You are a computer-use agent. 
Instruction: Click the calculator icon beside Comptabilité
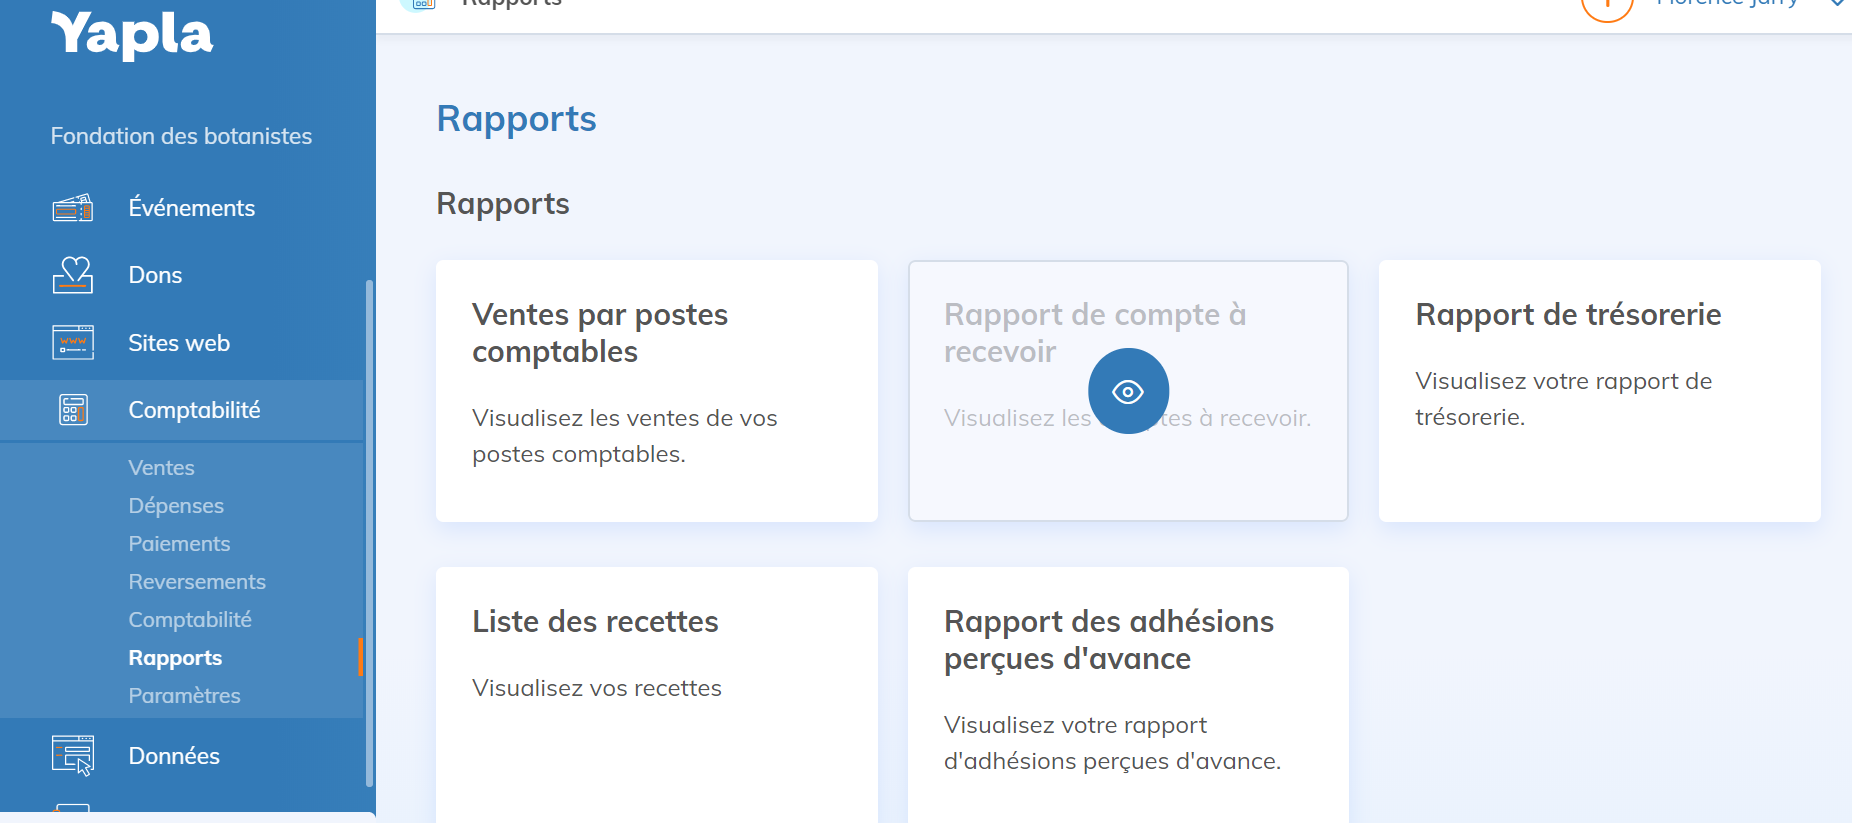[72, 410]
